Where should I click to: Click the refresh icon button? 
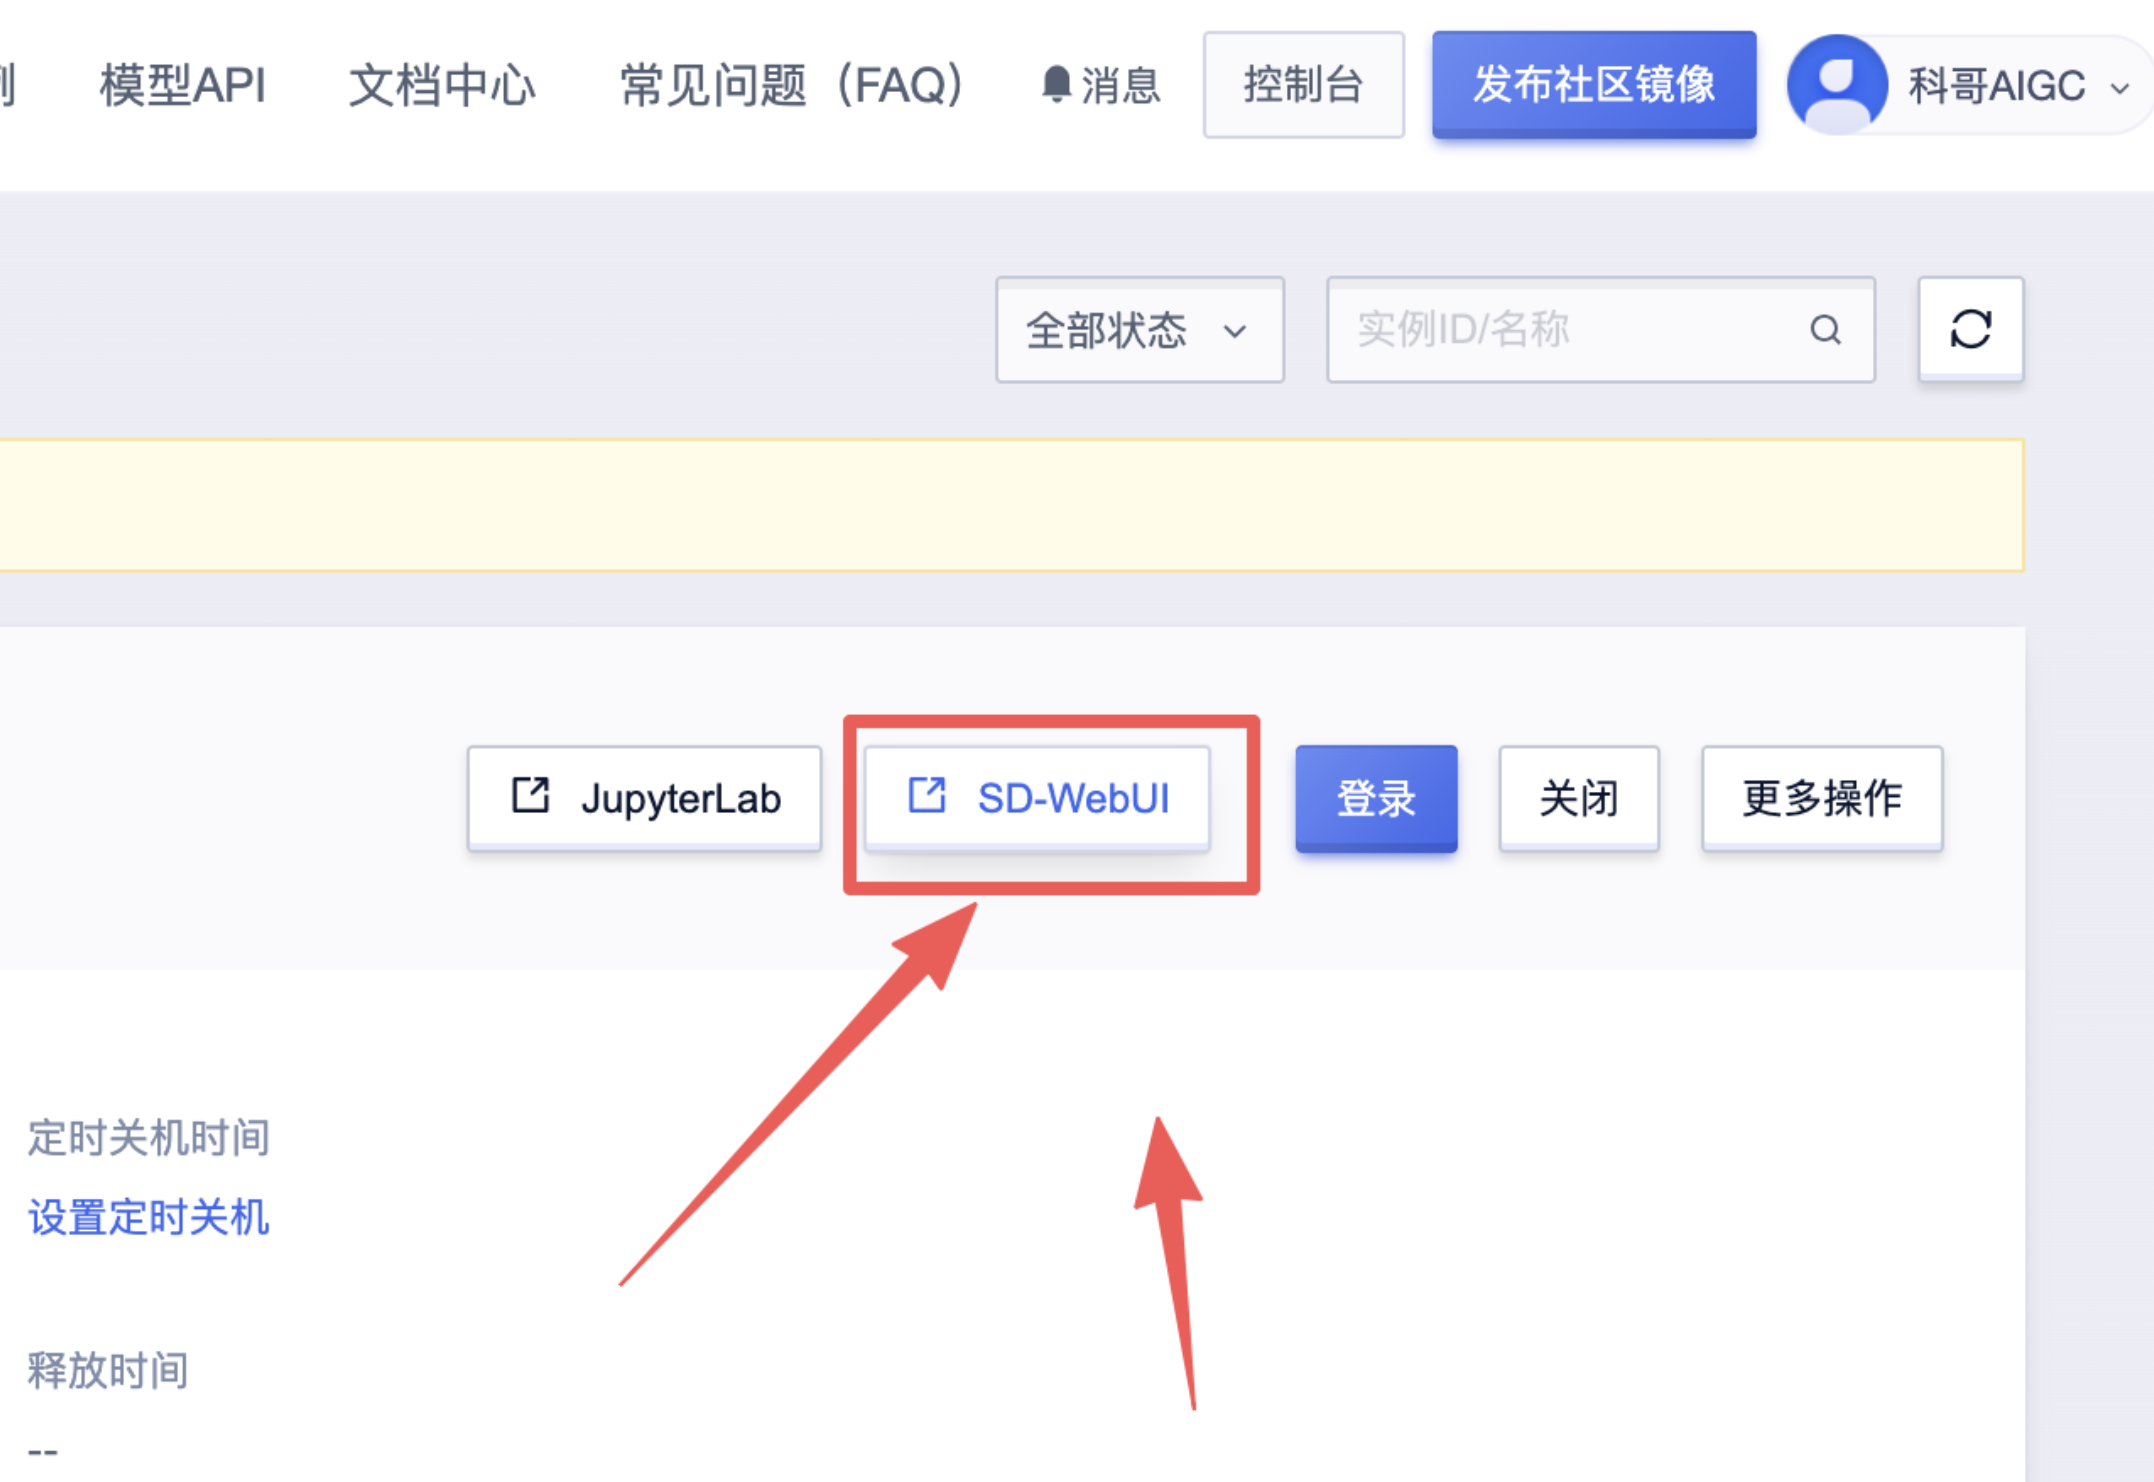[x=1970, y=329]
